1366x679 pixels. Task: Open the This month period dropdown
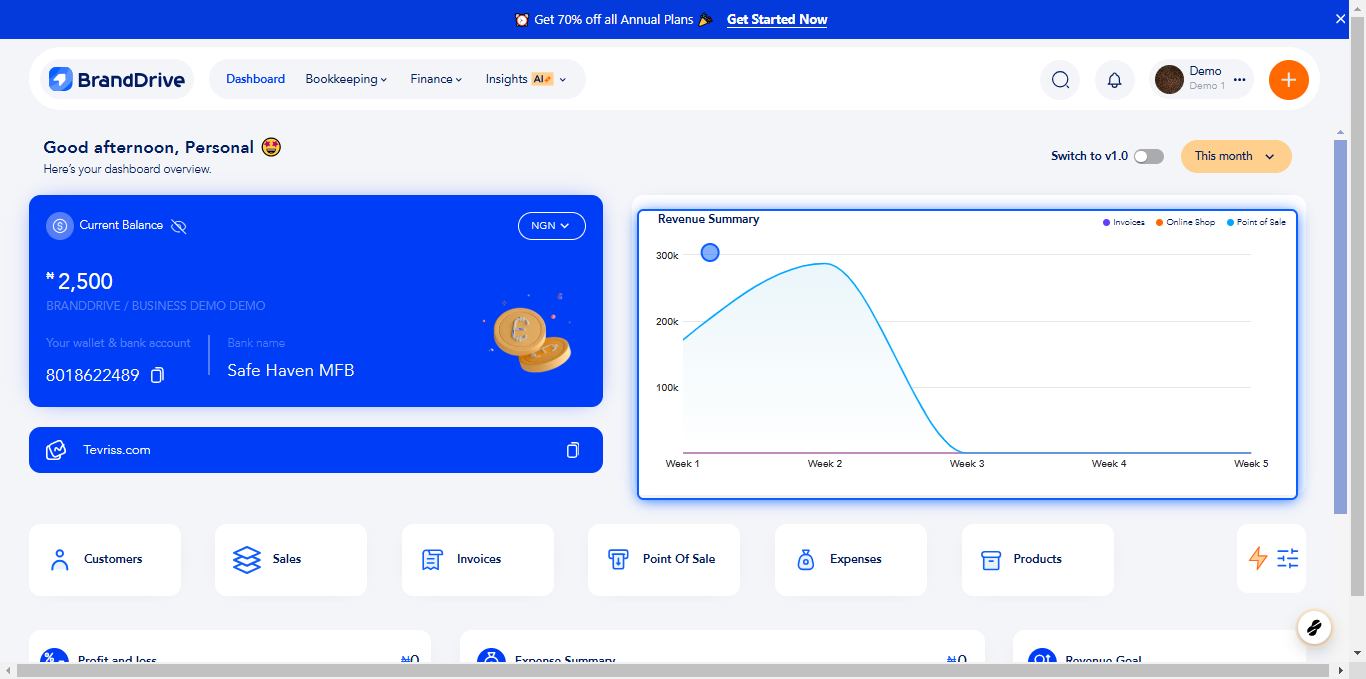pos(1236,156)
